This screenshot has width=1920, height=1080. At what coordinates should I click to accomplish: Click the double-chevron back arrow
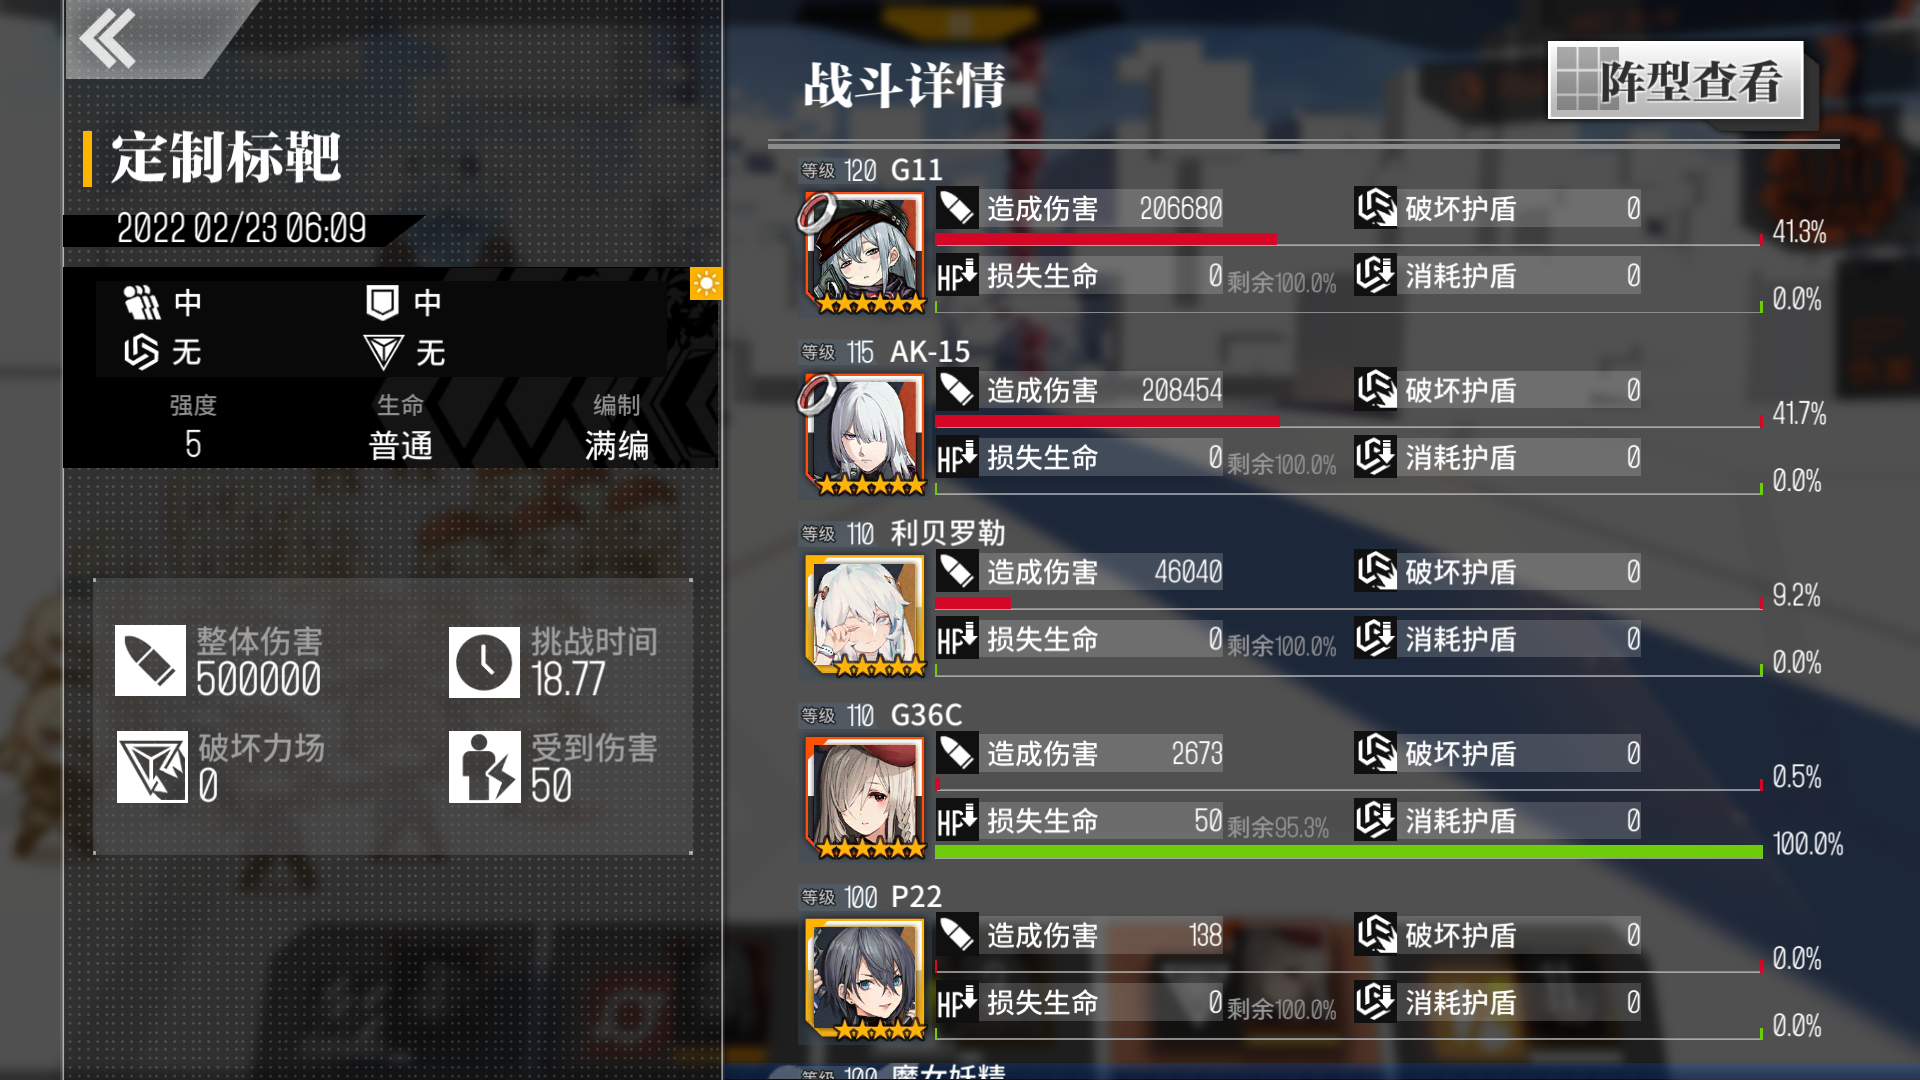point(107,39)
